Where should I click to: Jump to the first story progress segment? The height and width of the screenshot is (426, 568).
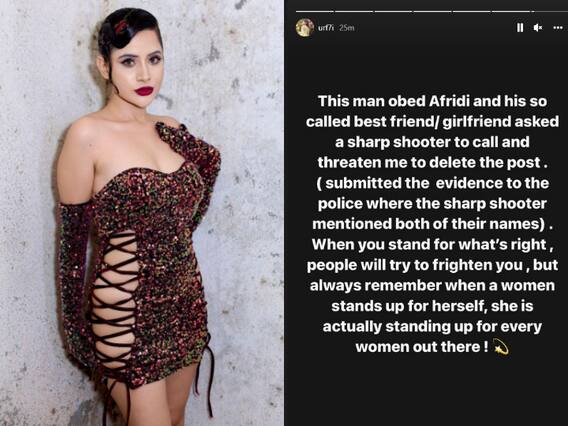314,11
